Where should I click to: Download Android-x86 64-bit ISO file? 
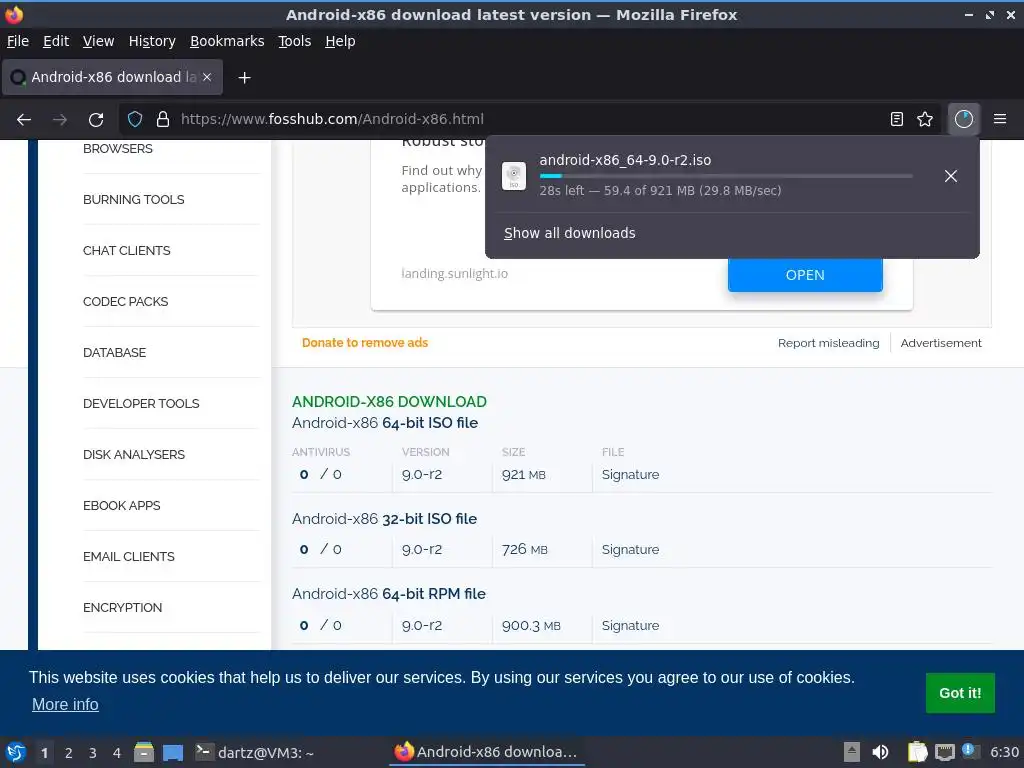coord(385,423)
